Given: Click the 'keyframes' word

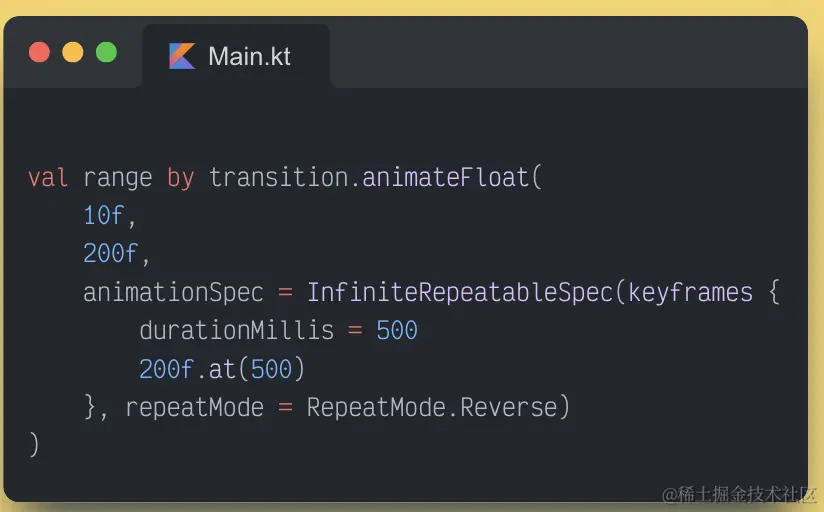Looking at the screenshot, I should pyautogui.click(x=690, y=292).
